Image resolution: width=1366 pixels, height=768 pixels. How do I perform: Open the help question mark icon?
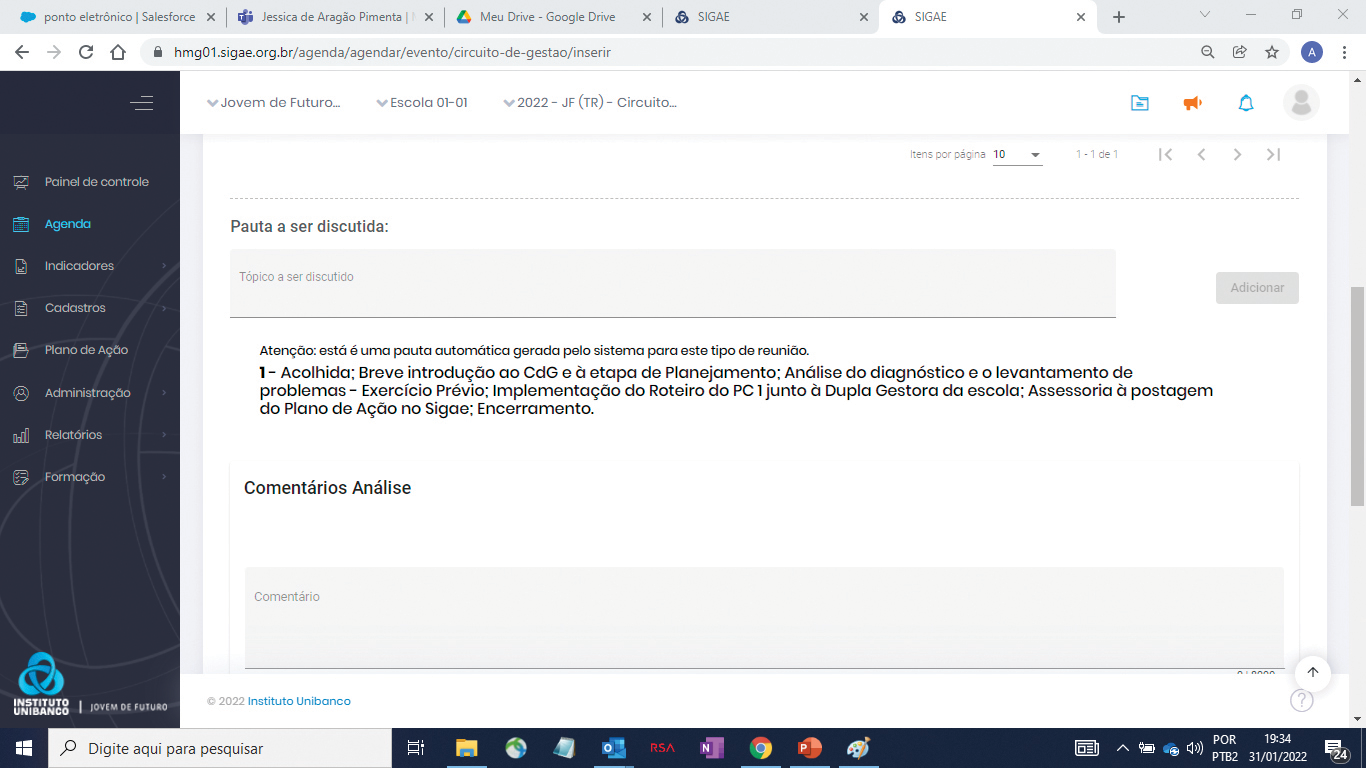point(1301,700)
